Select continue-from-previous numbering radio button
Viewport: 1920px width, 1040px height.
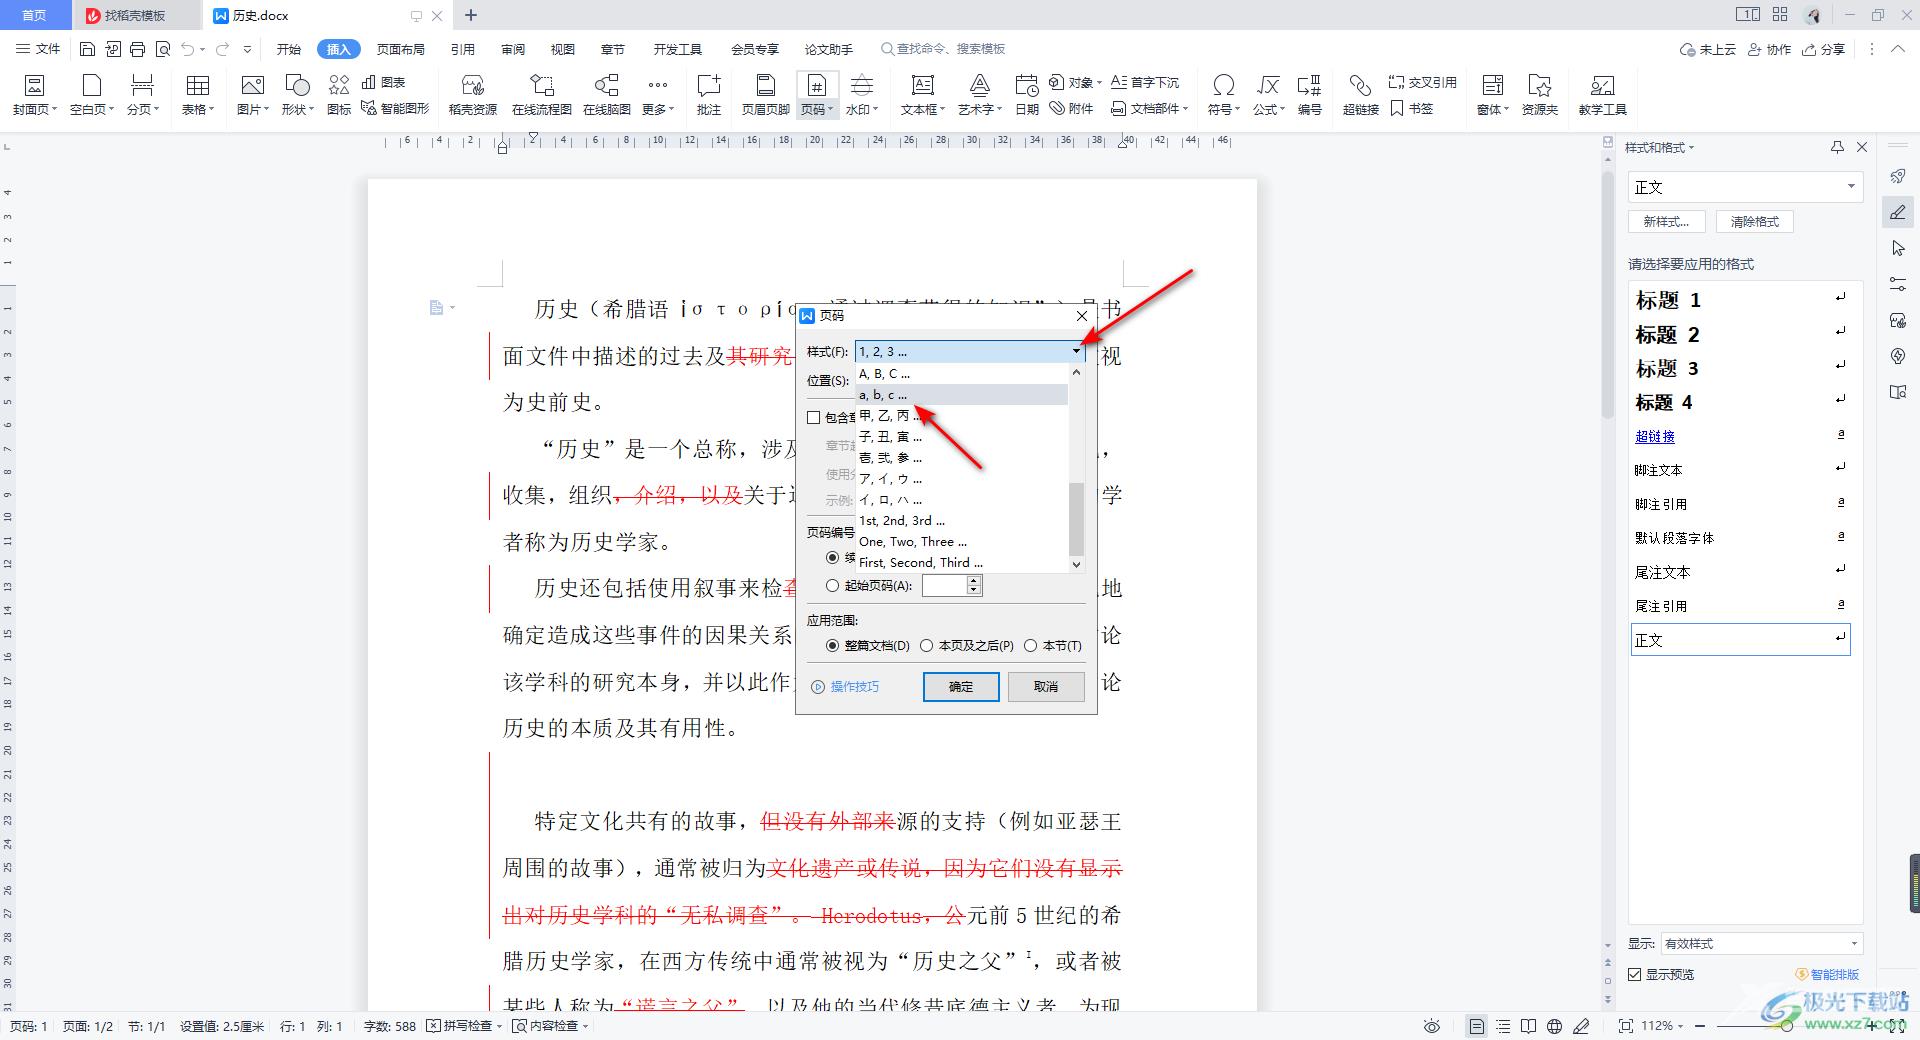[832, 557]
